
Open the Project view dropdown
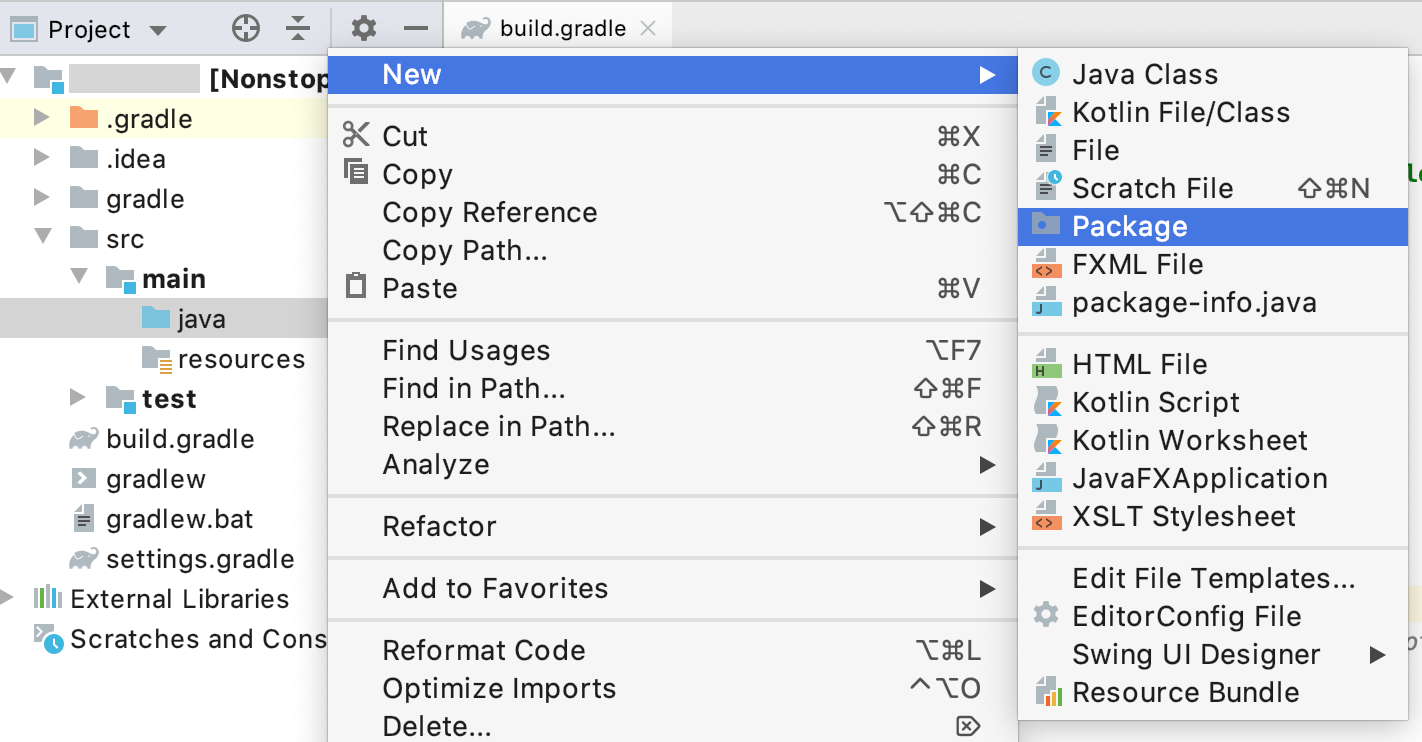pos(158,31)
